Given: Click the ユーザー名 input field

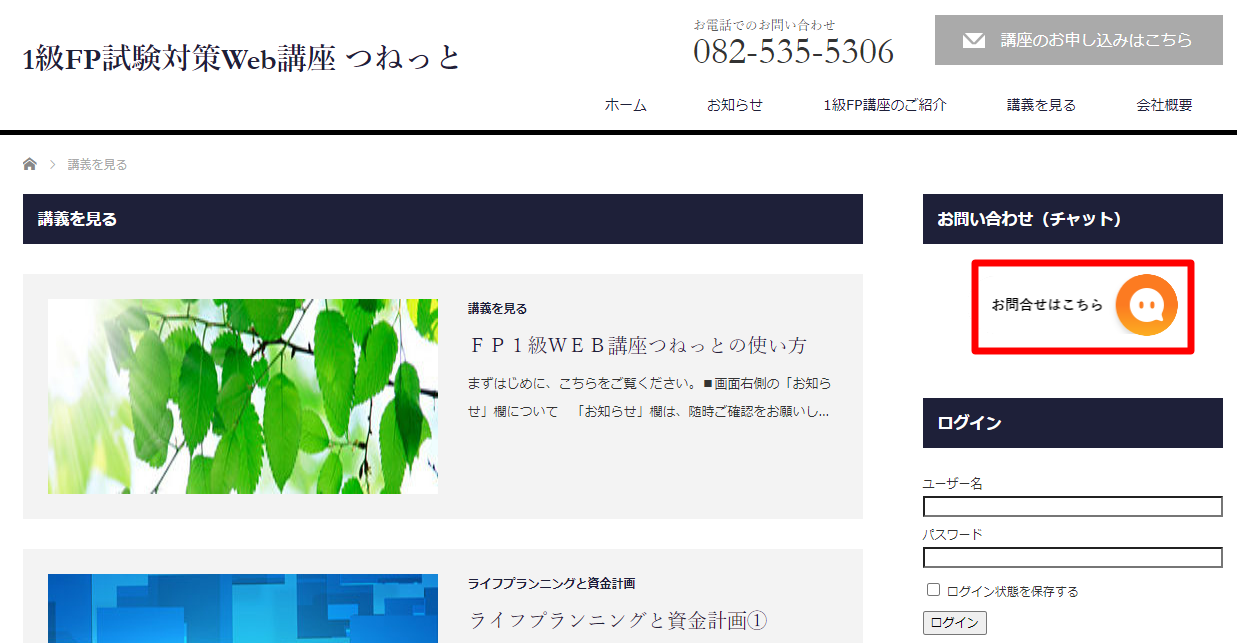Looking at the screenshot, I should click(x=1072, y=507).
